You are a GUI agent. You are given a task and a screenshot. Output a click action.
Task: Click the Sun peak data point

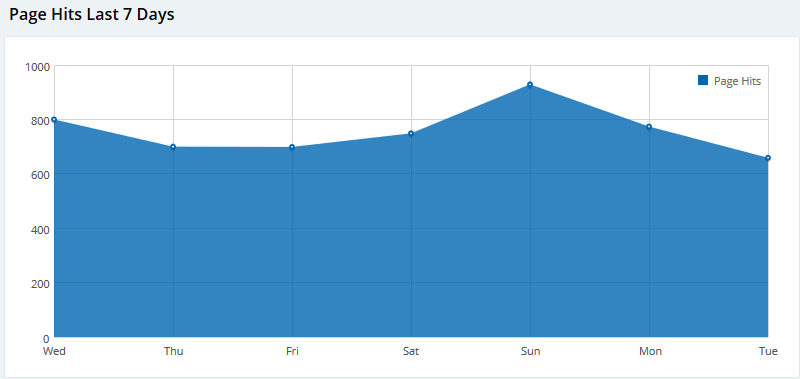pos(530,85)
